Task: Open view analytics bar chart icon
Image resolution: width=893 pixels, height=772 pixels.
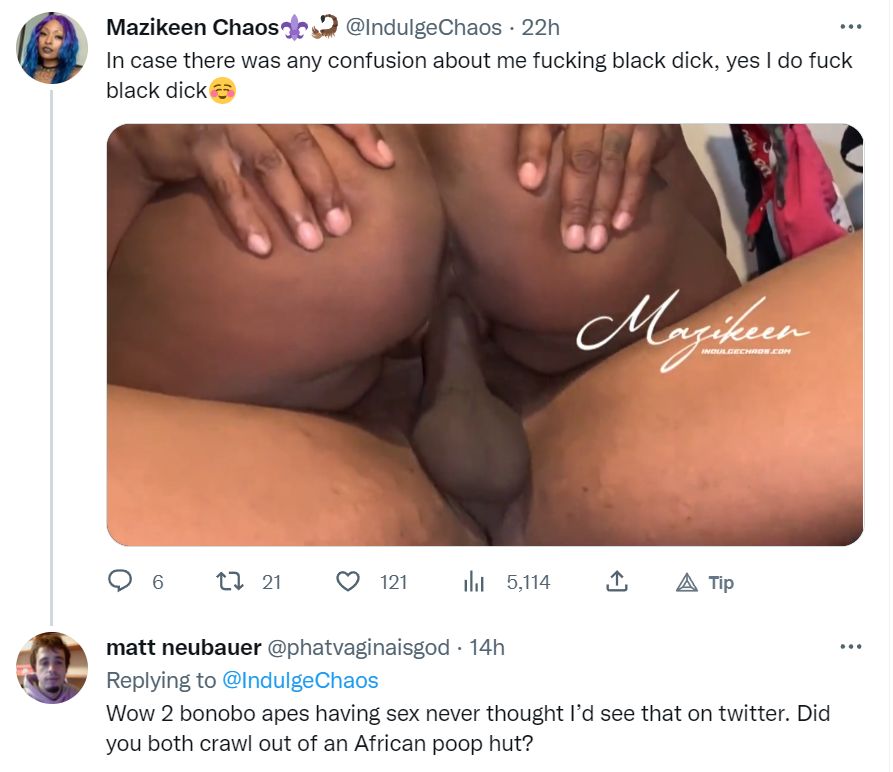Action: point(474,582)
